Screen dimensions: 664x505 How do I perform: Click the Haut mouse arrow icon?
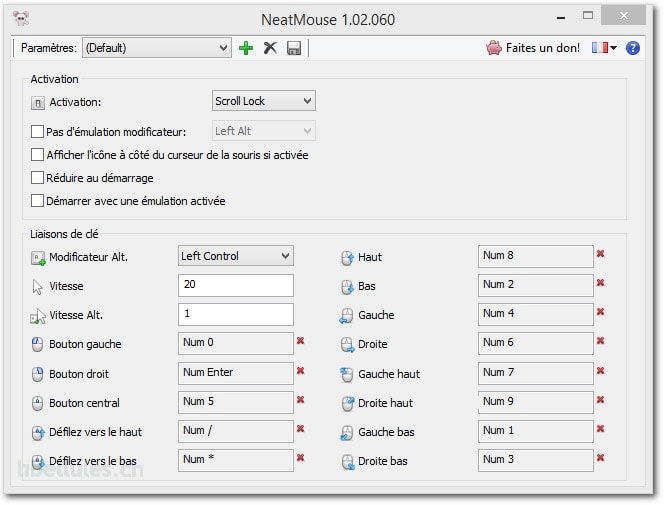[347, 258]
